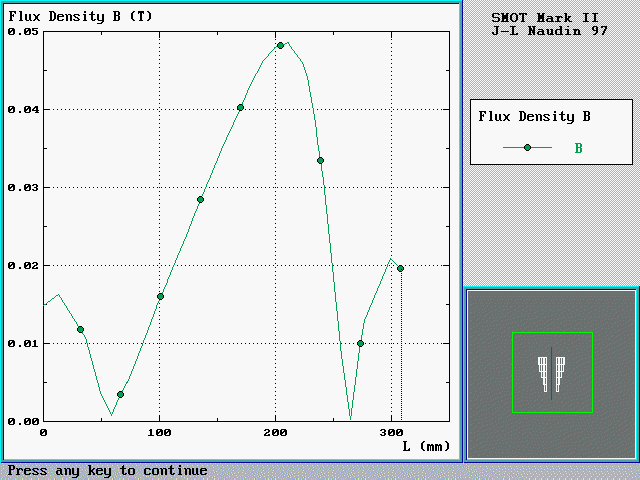Click the J-L Naudin 97 author text
This screenshot has width=640, height=480.
549,31
